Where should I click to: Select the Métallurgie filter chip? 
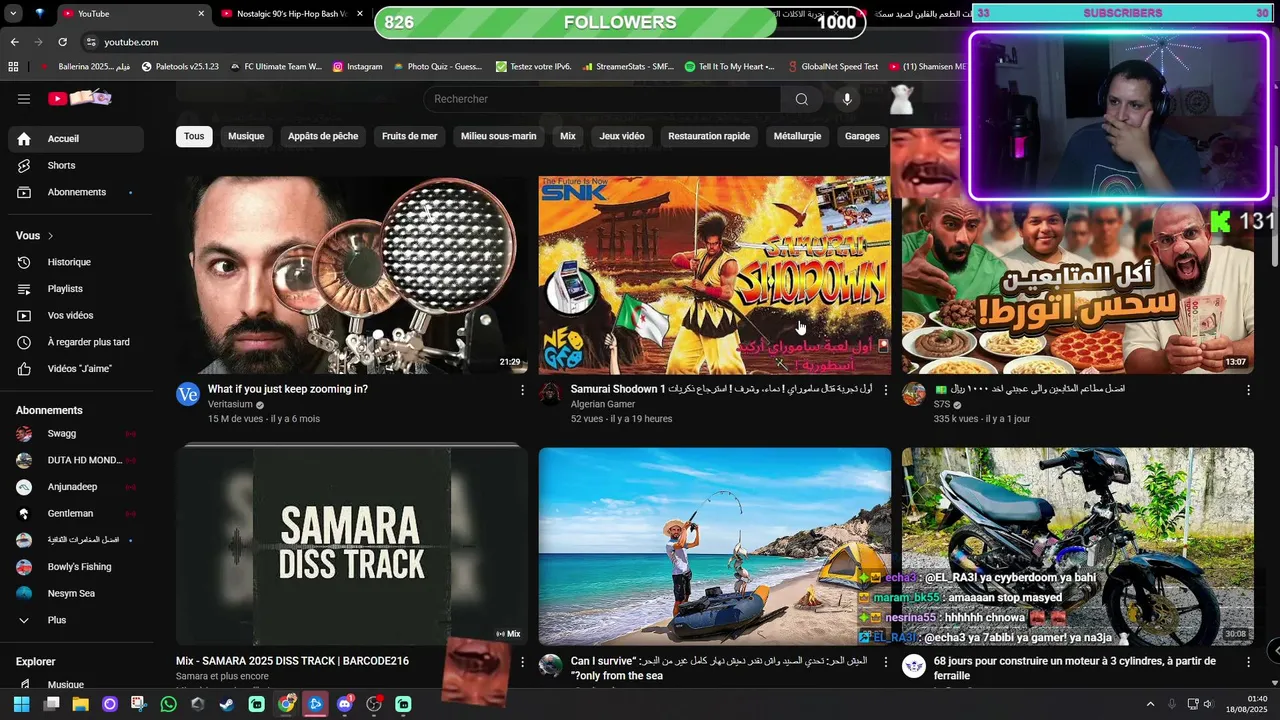tap(797, 136)
